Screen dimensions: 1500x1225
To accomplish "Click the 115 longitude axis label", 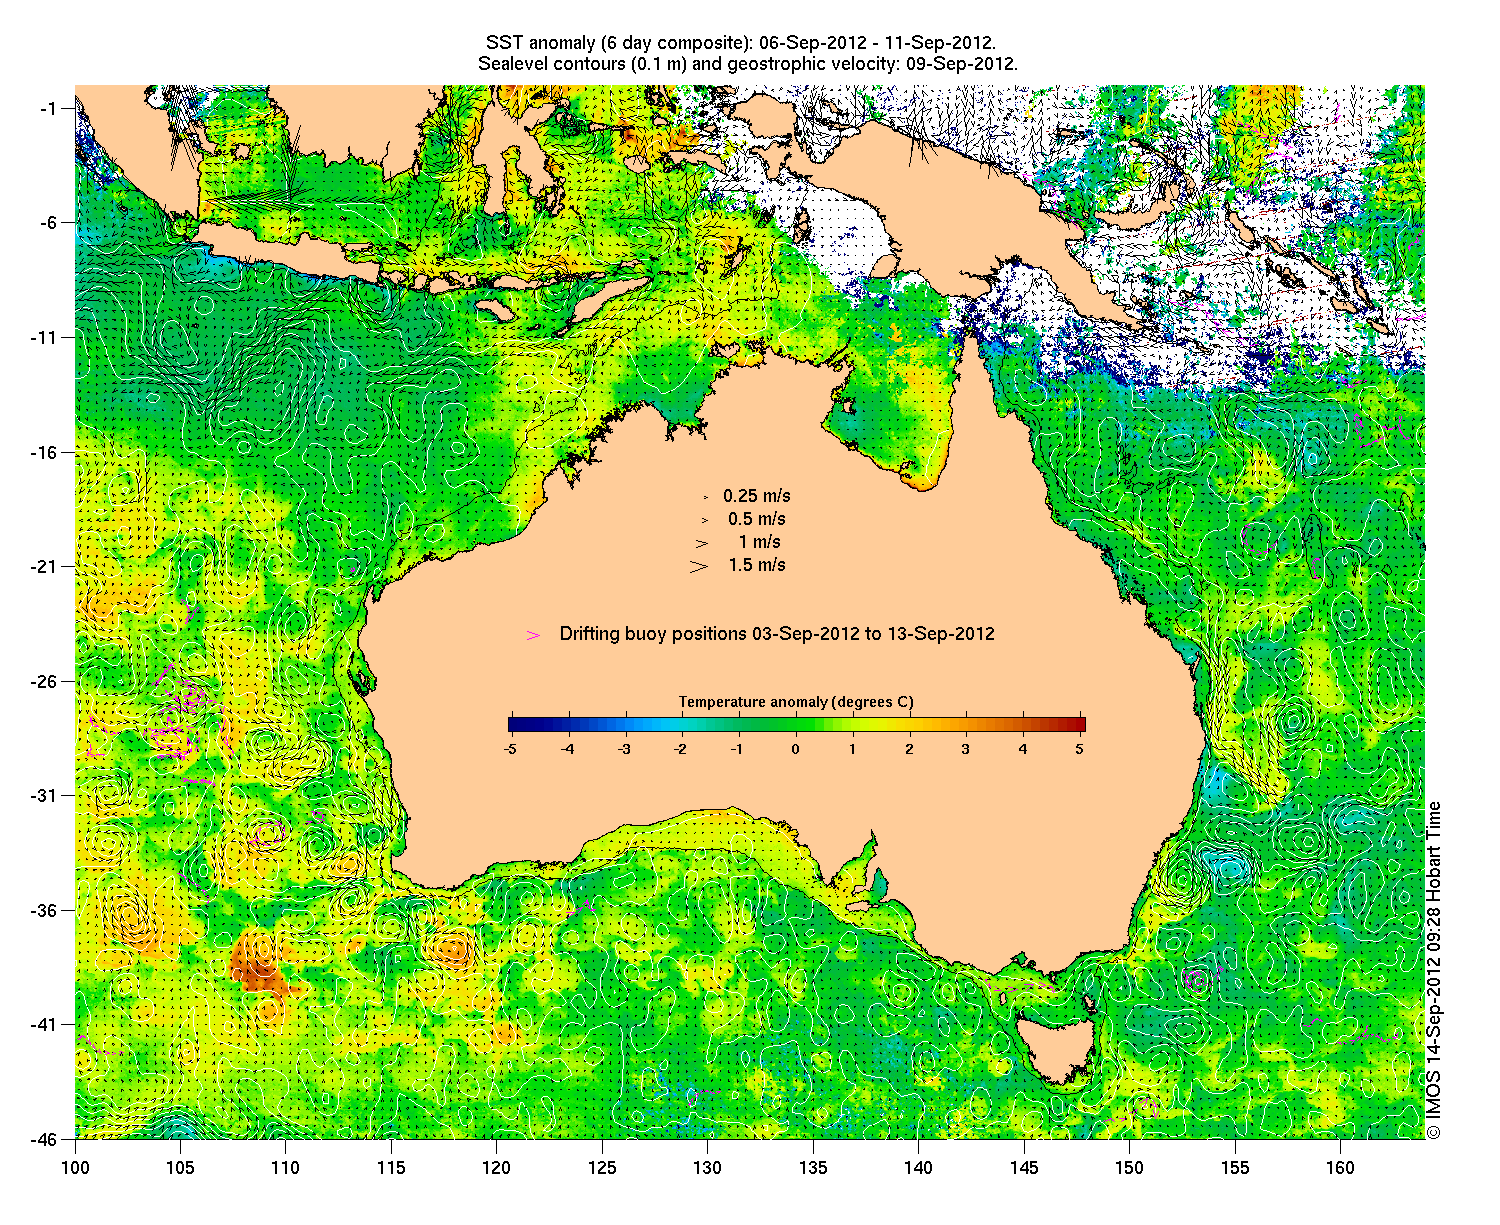I will point(391,1168).
